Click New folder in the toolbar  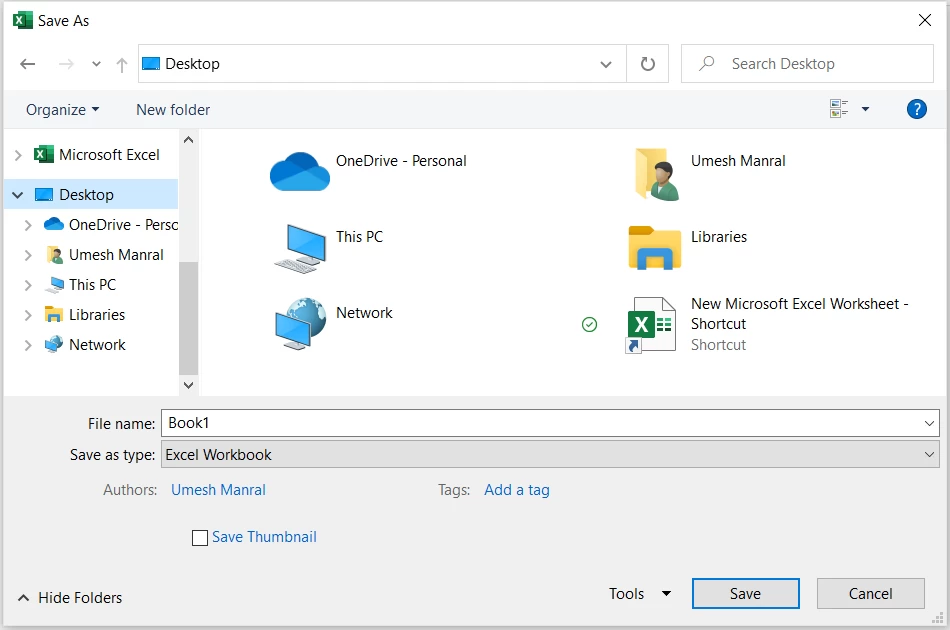(x=173, y=110)
